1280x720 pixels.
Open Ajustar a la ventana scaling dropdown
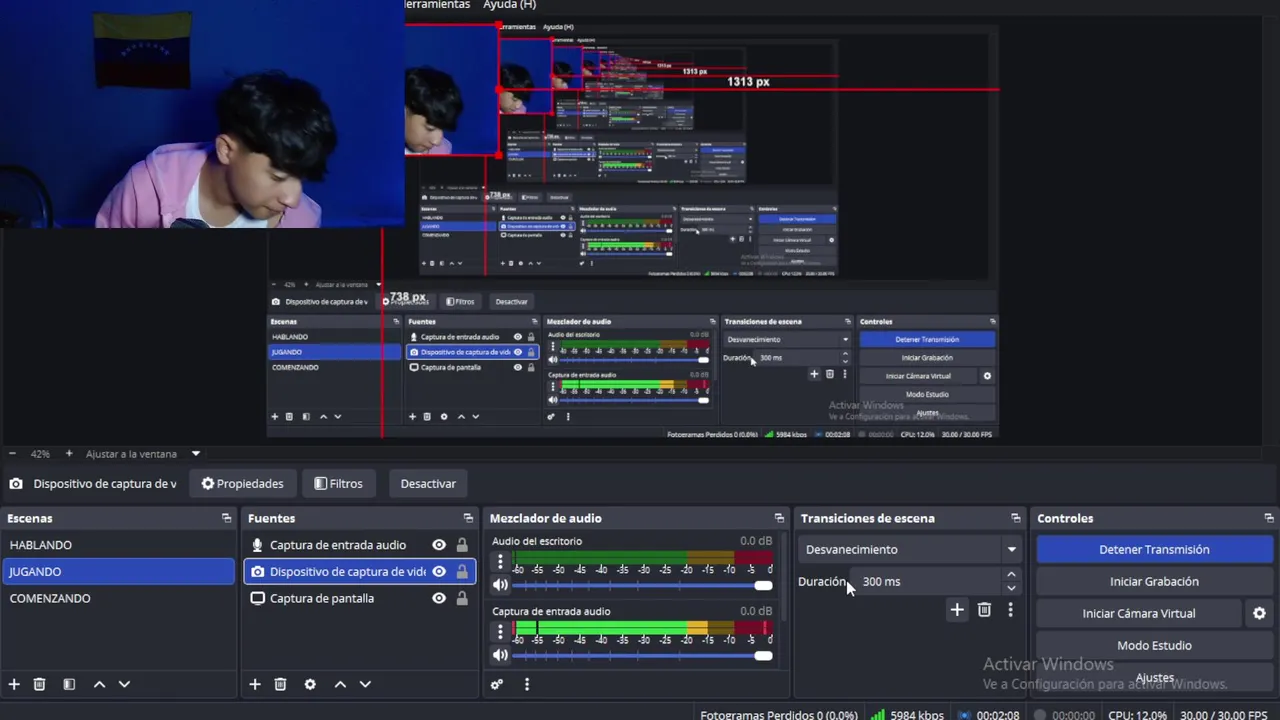[196, 454]
